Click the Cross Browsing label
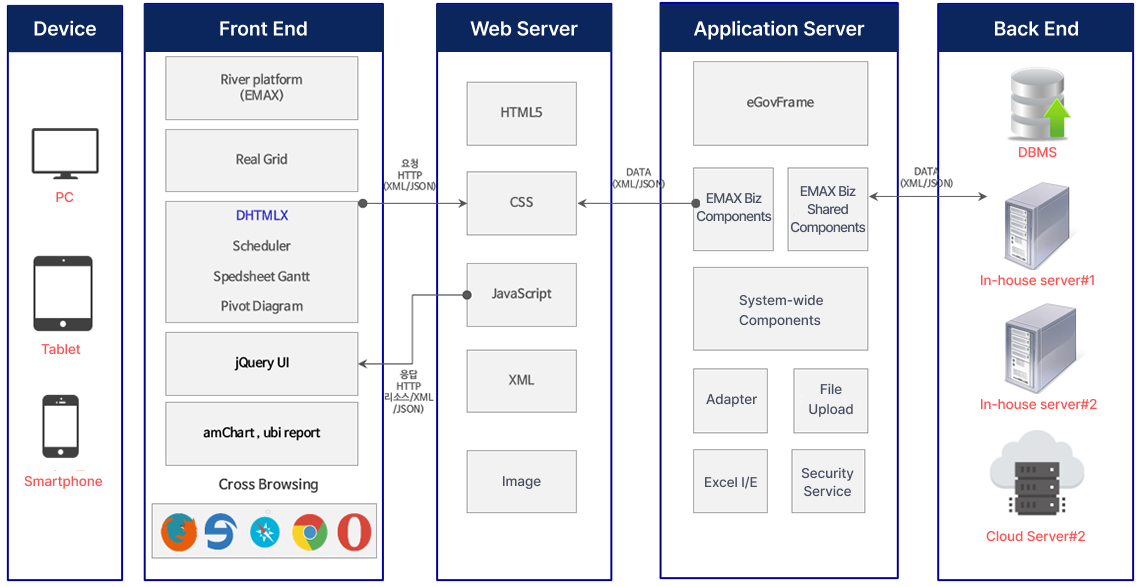This screenshot has width=1140, height=587. pos(268,484)
